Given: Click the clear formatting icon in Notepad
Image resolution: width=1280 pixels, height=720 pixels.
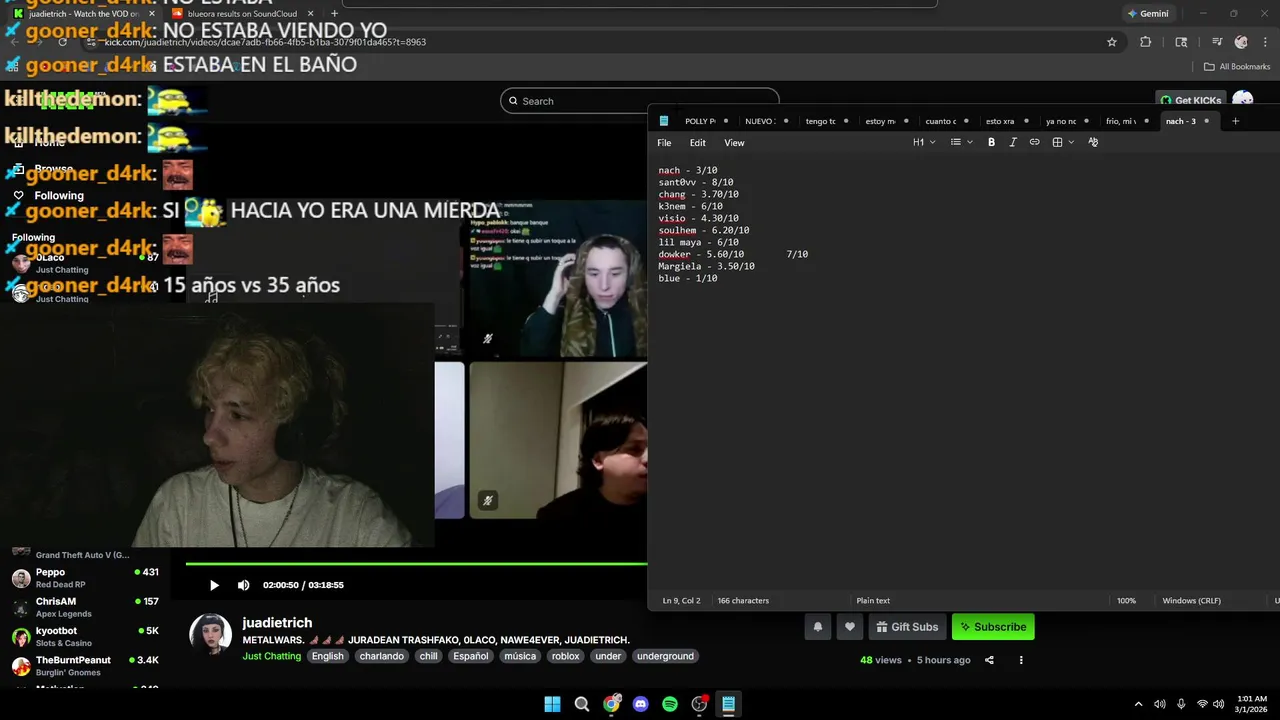Looking at the screenshot, I should click(1093, 142).
